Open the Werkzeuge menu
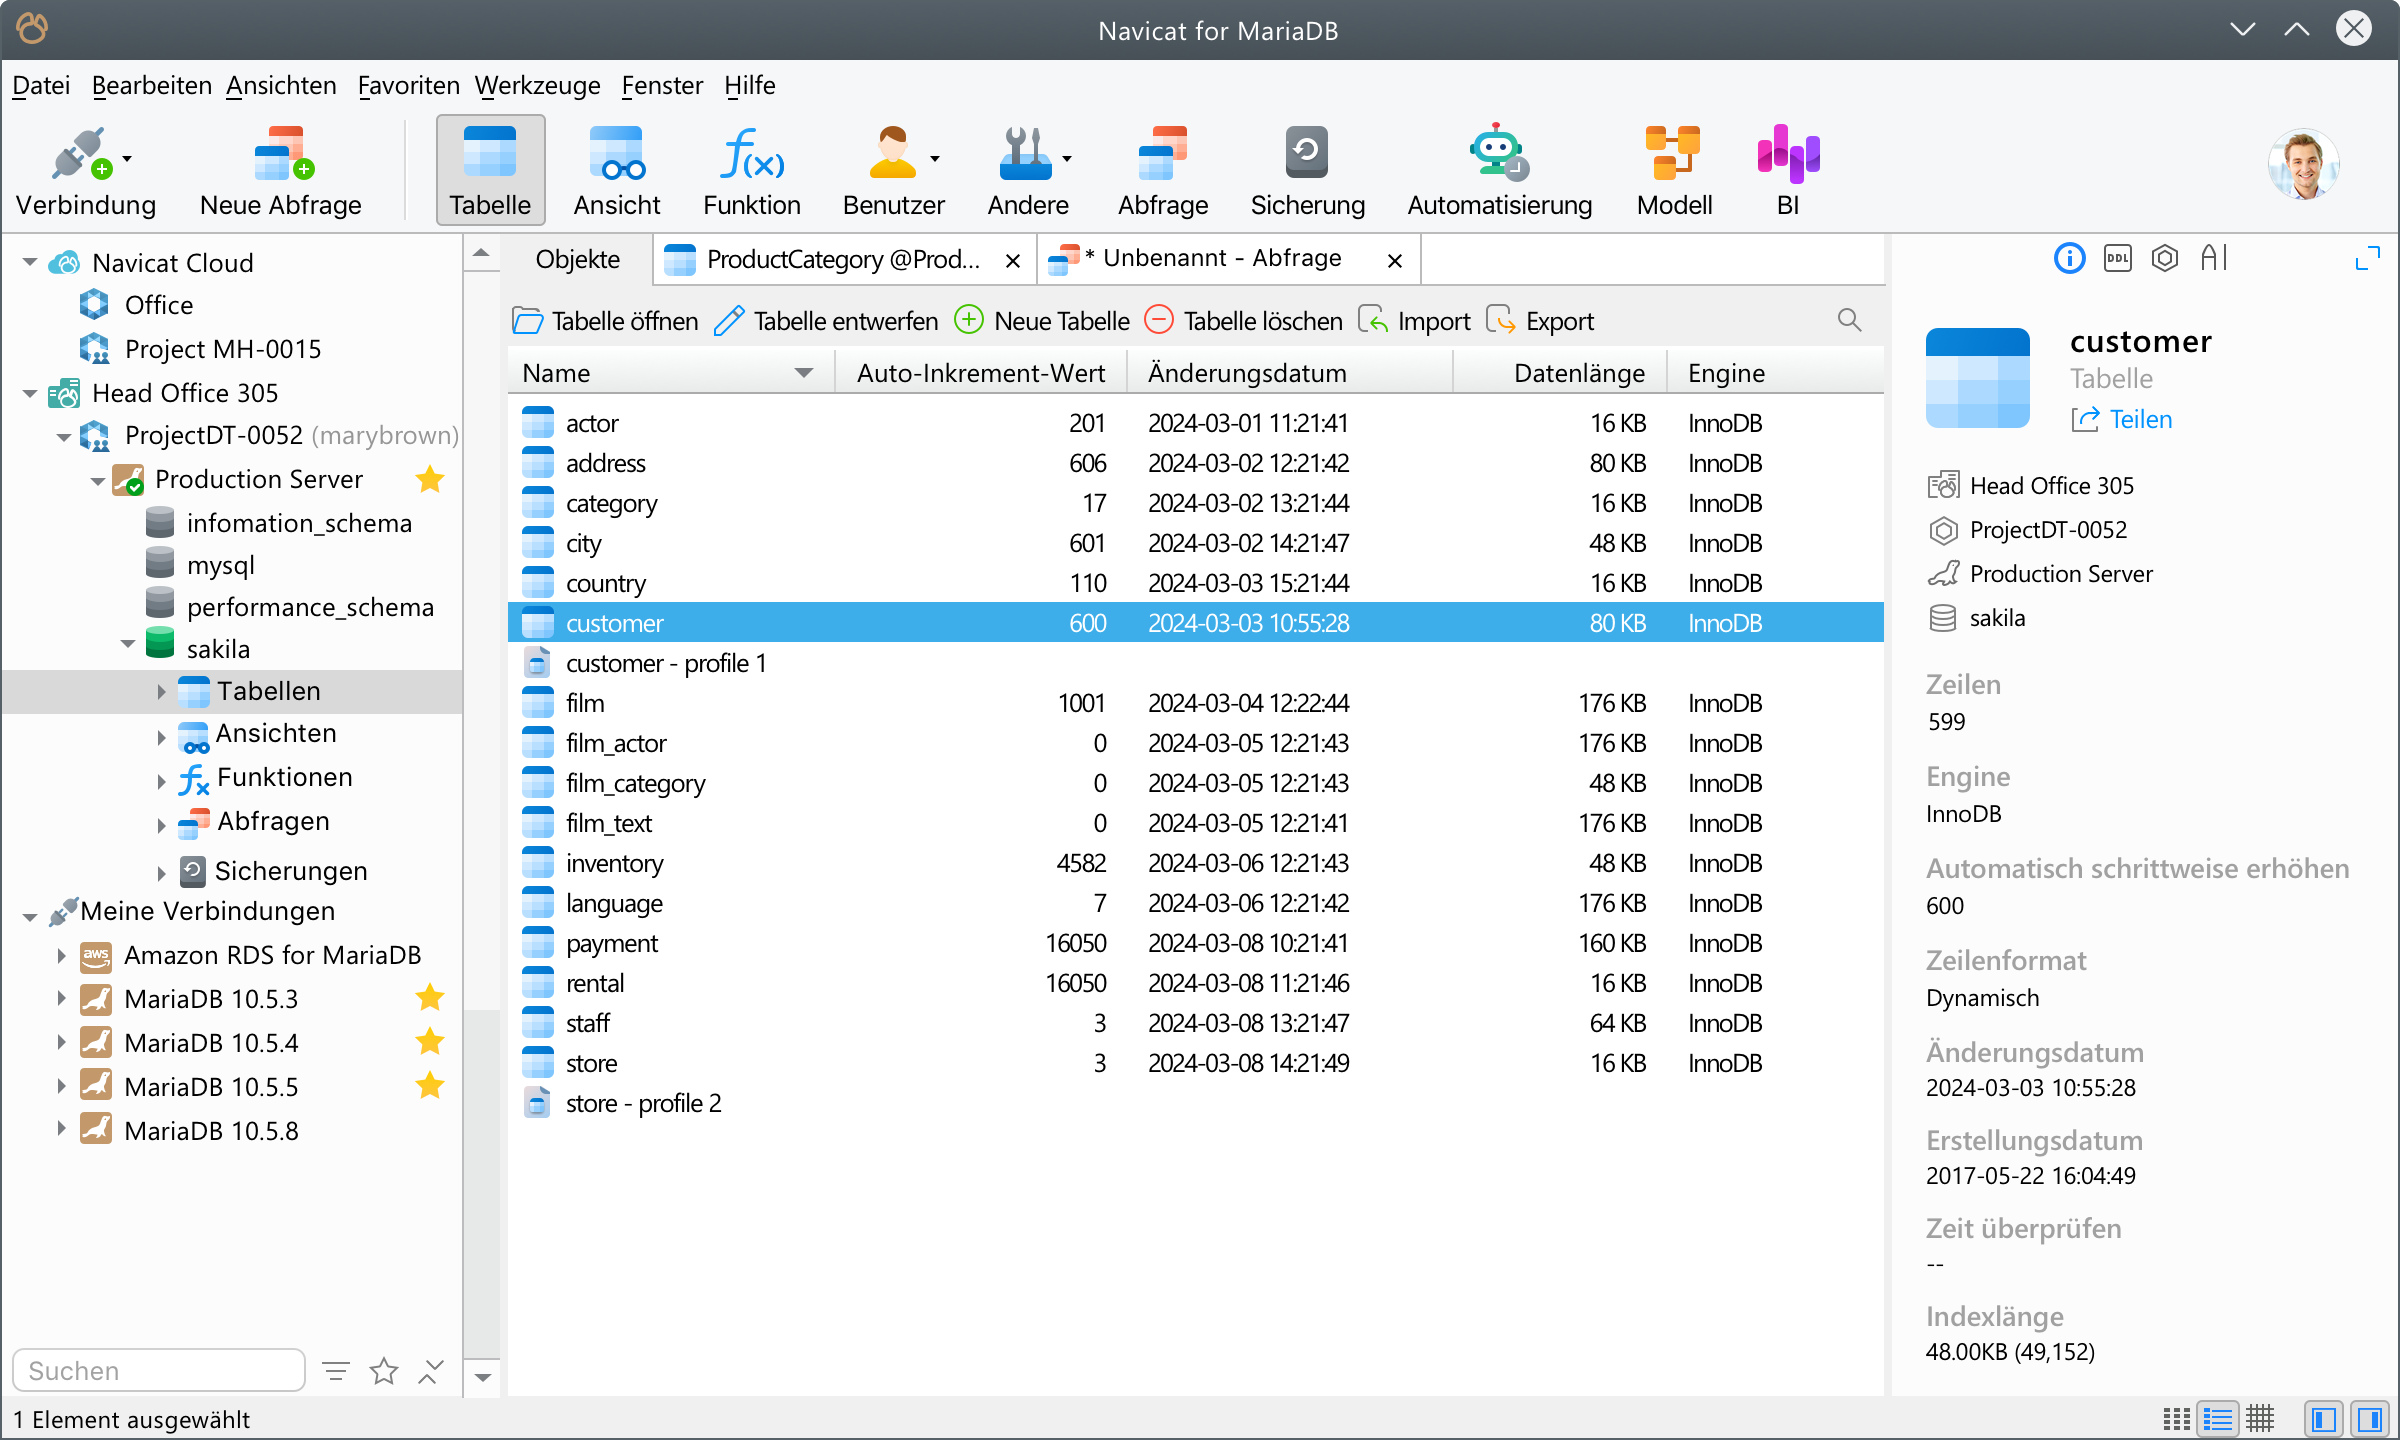The height and width of the screenshot is (1440, 2400). pos(537,86)
